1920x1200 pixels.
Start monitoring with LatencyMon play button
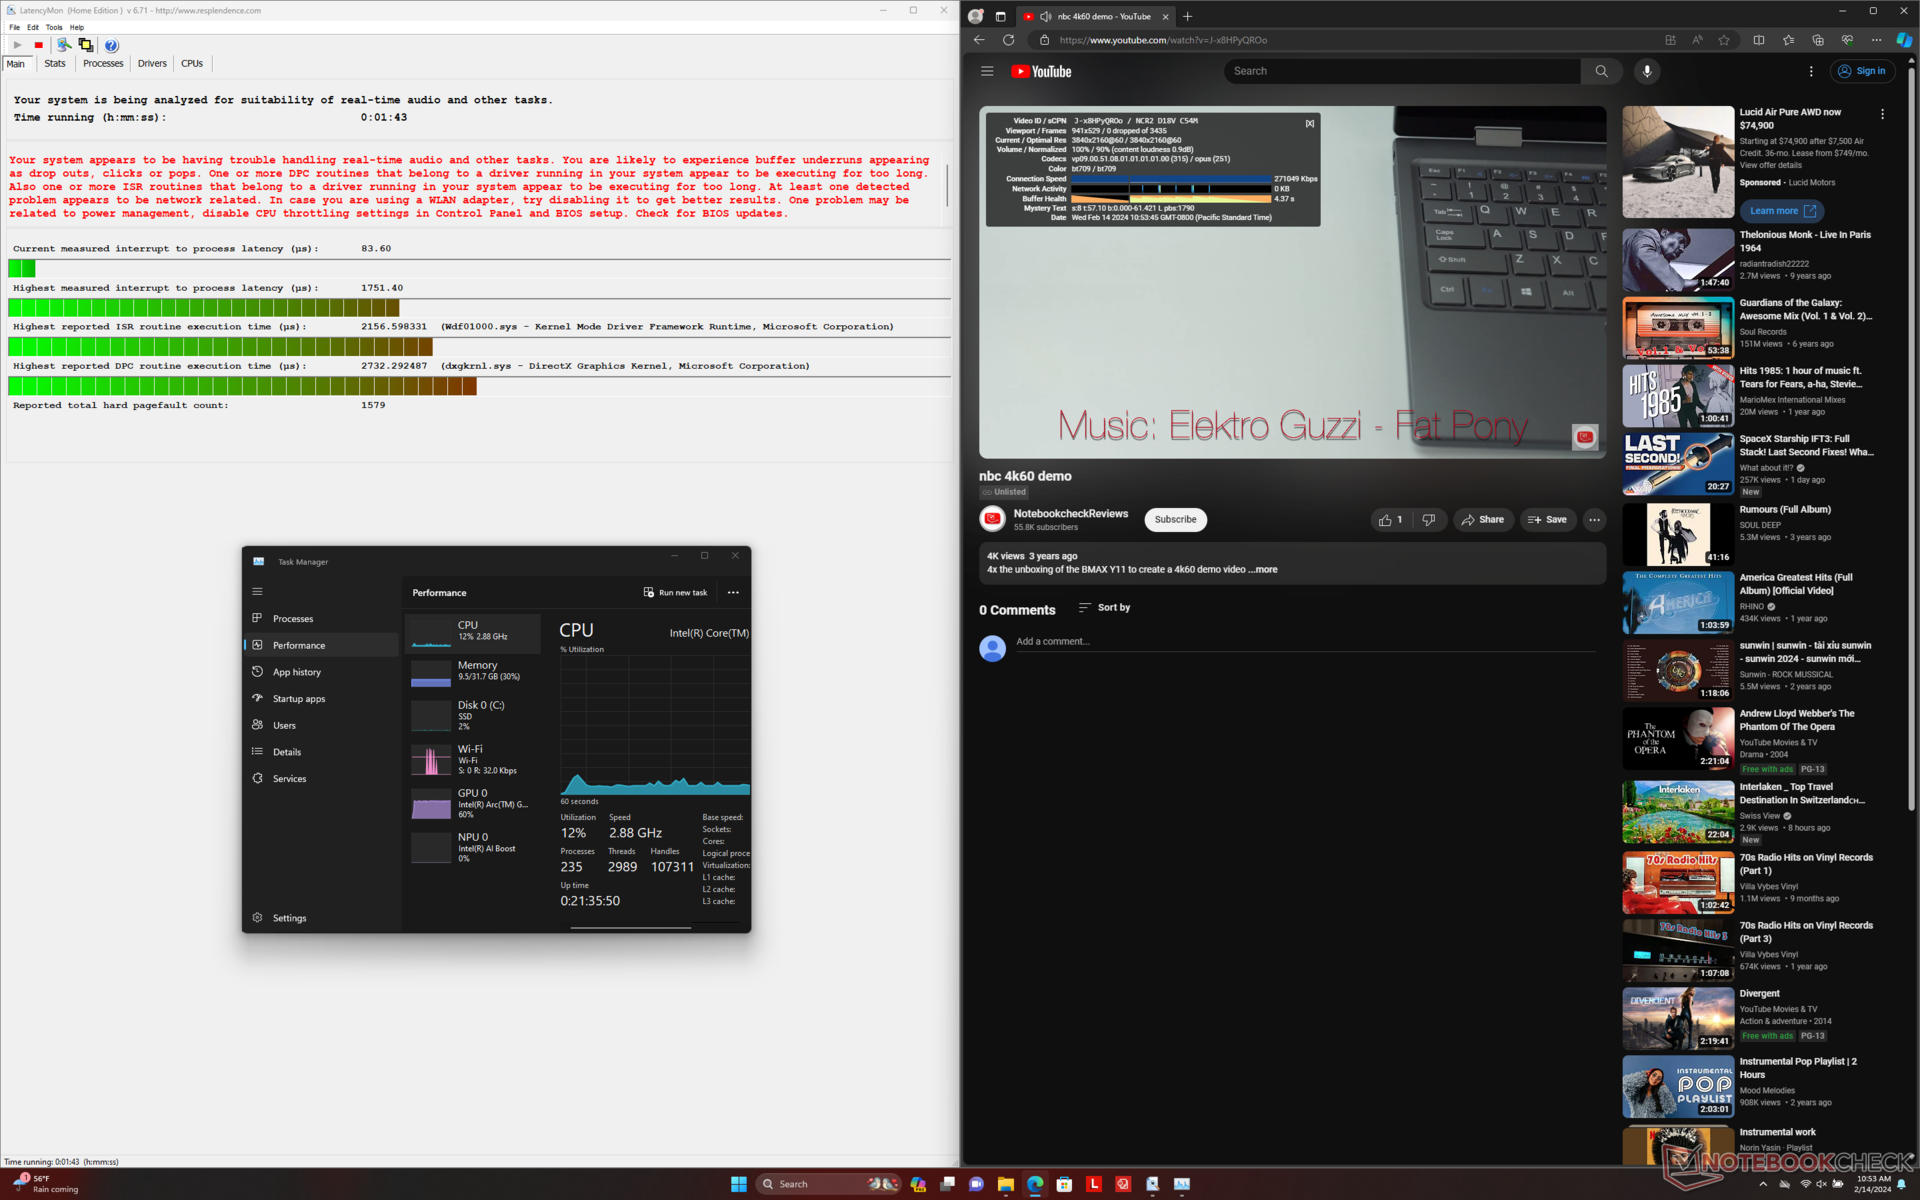coord(17,45)
